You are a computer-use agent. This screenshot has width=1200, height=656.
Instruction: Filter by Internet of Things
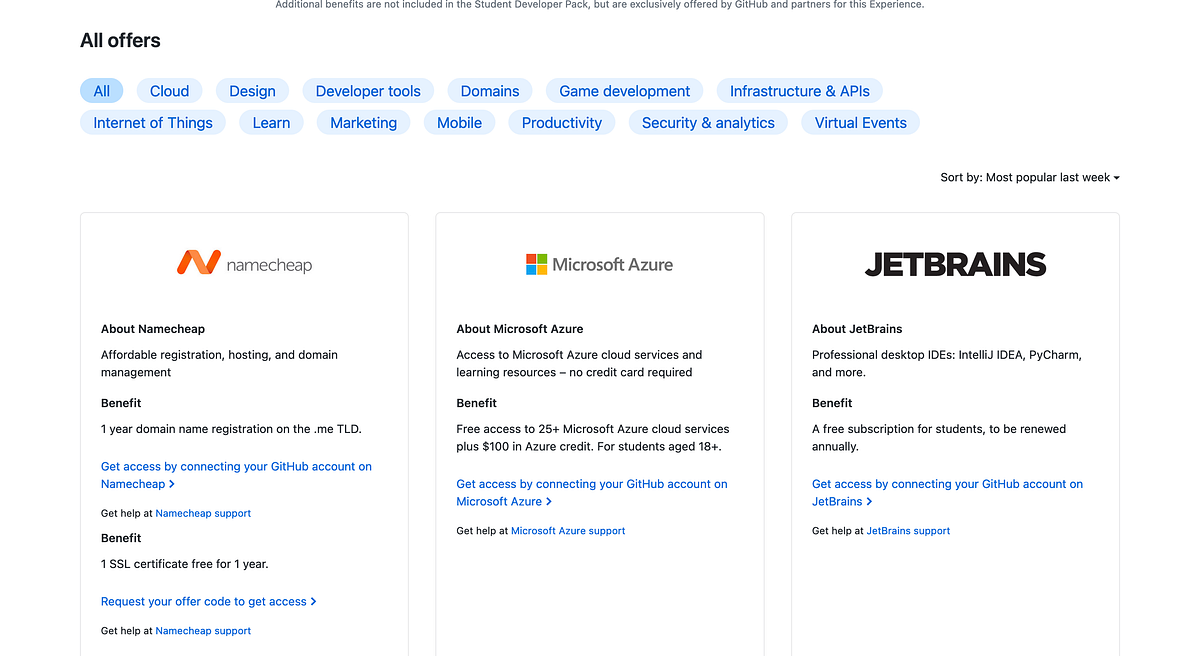click(x=153, y=123)
